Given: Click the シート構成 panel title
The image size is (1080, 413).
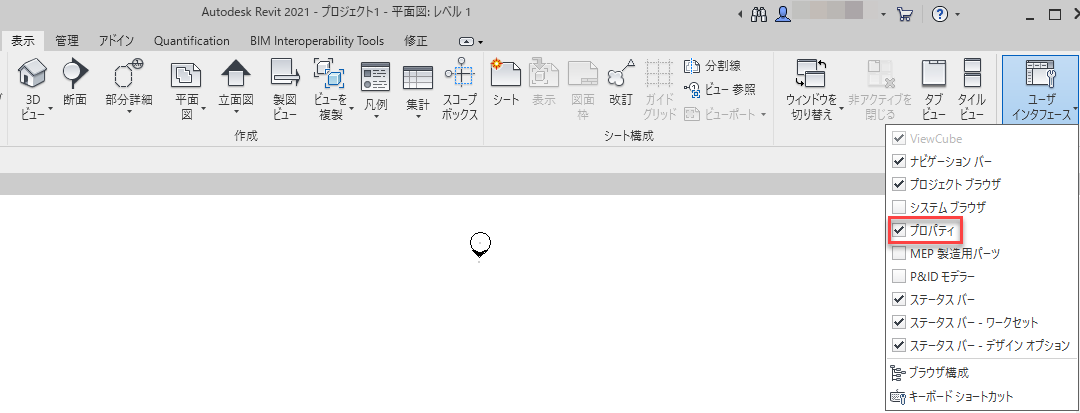Looking at the screenshot, I should [628, 136].
